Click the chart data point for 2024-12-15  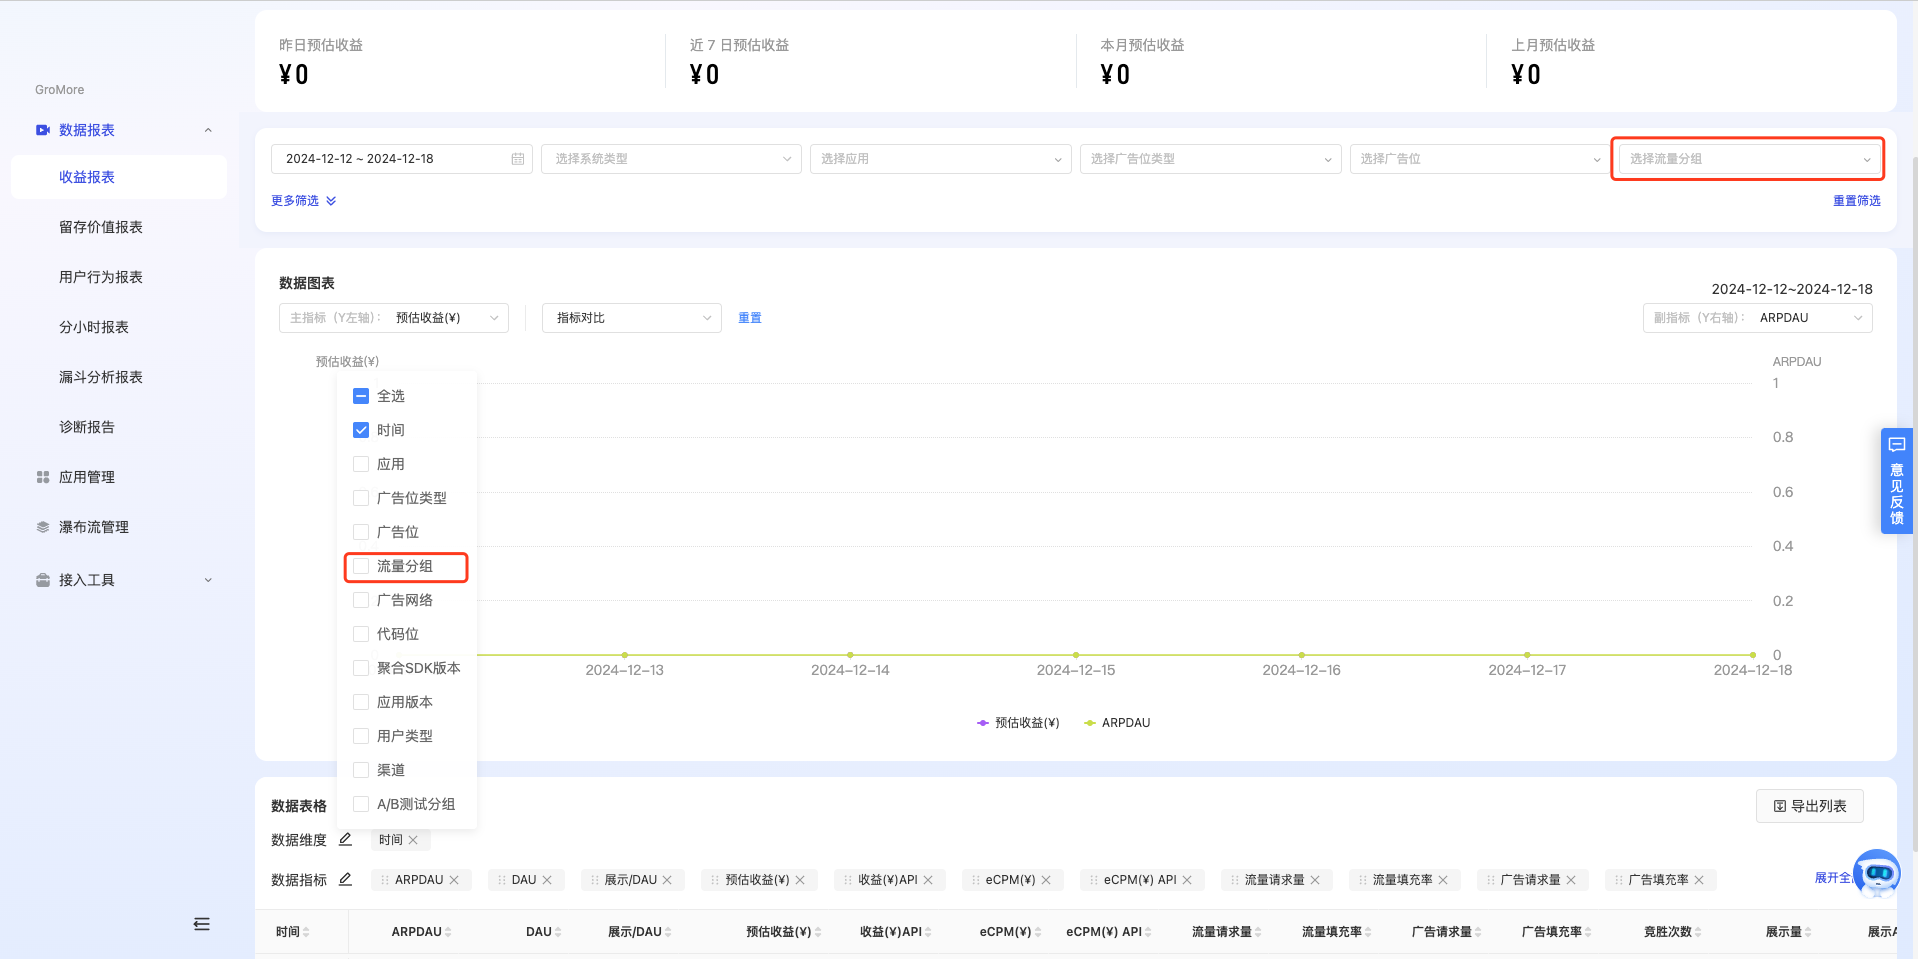click(x=1076, y=655)
